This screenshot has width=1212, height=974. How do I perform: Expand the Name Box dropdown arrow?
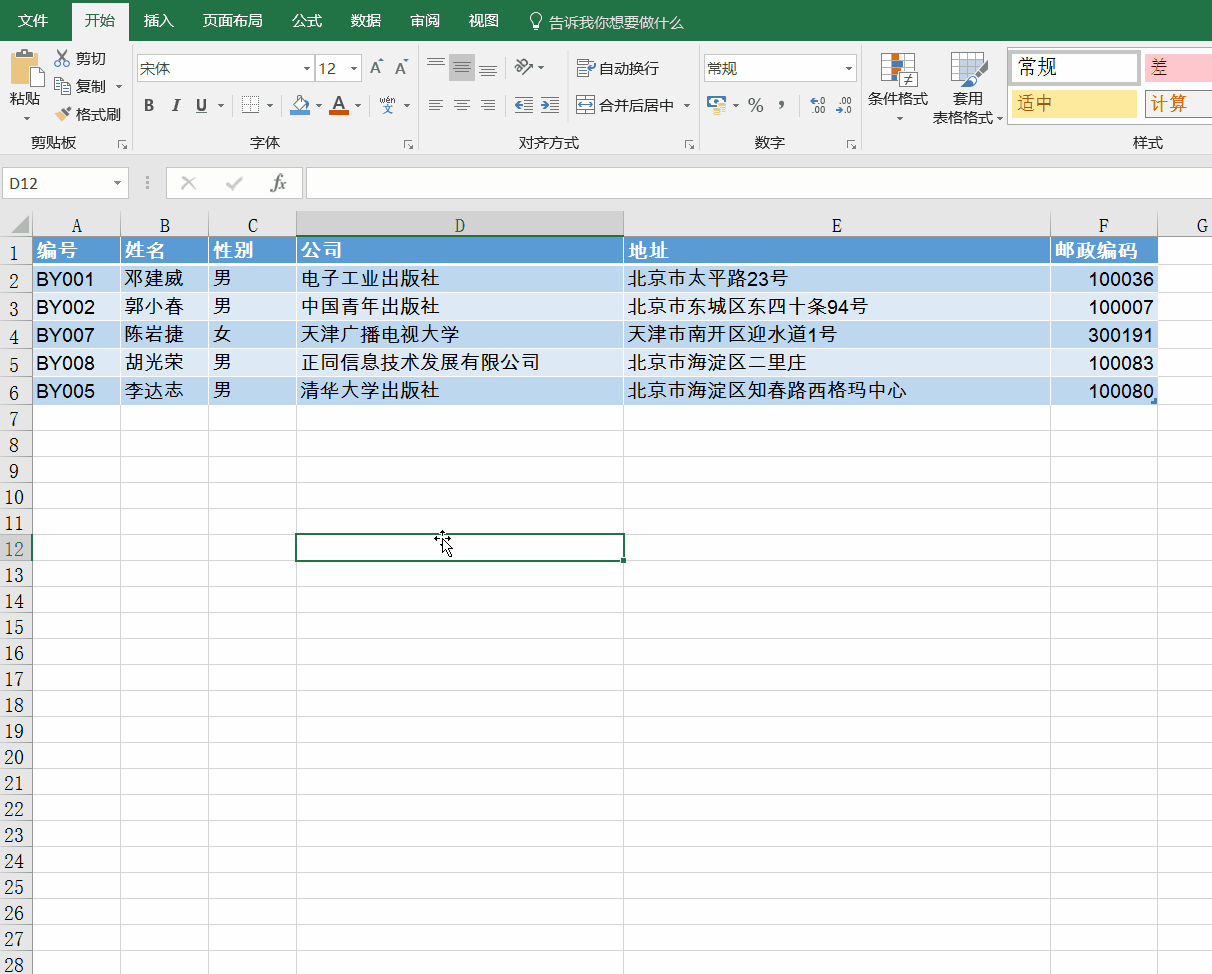(118, 183)
